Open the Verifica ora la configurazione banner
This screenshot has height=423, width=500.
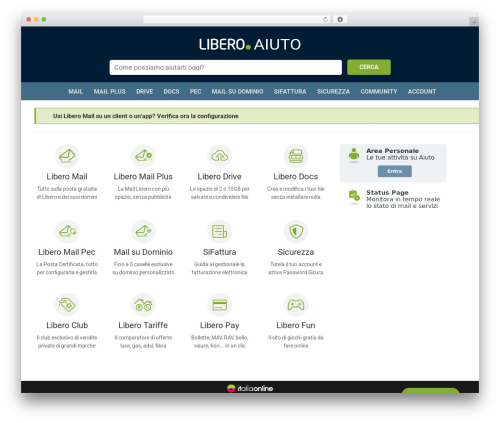click(x=257, y=116)
